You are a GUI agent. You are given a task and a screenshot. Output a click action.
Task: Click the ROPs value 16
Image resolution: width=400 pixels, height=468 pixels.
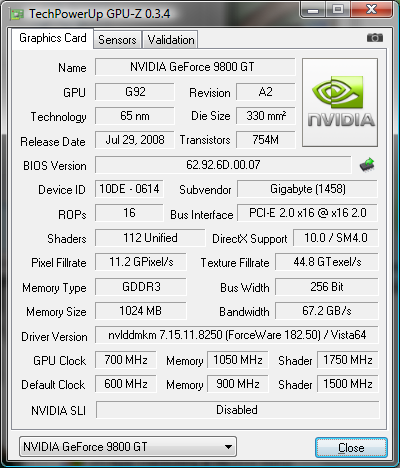(129, 213)
